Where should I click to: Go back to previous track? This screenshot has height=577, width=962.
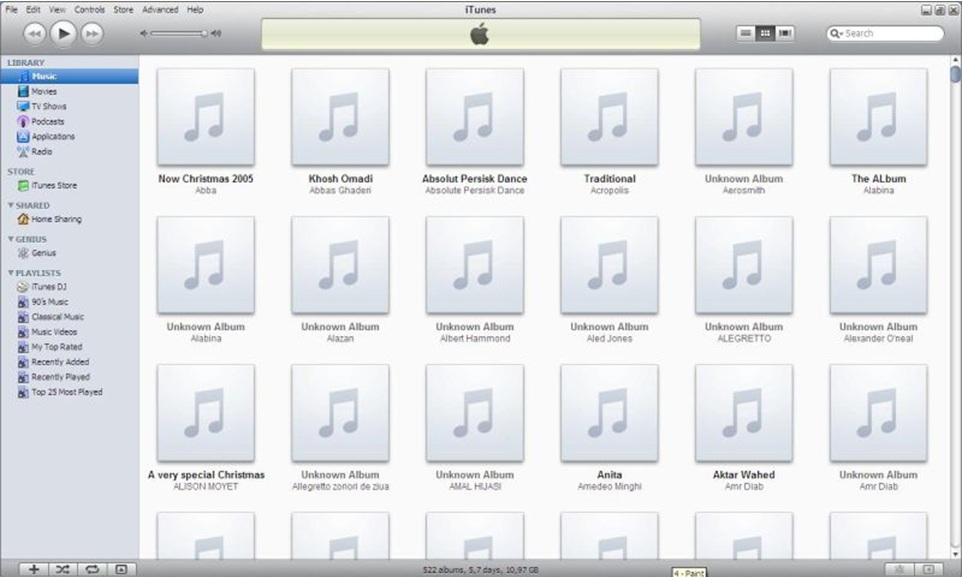(x=34, y=34)
